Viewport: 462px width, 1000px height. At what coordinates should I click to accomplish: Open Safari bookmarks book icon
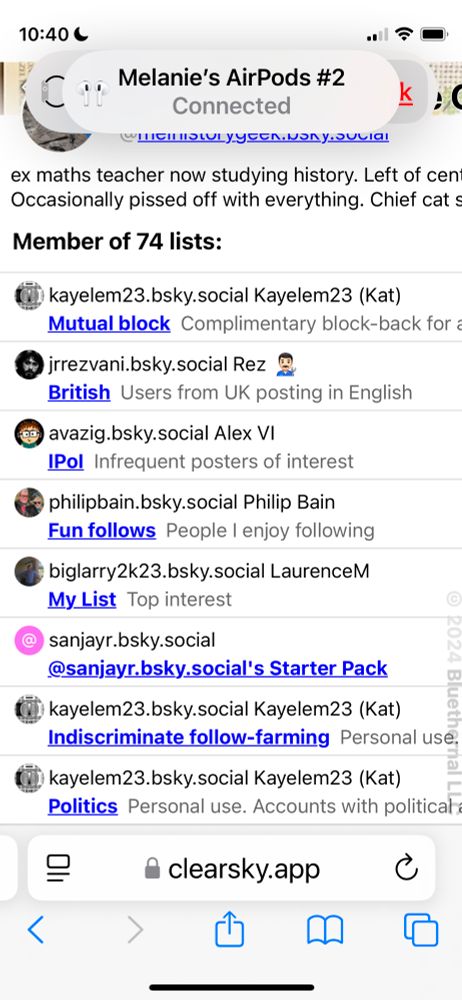coord(325,930)
